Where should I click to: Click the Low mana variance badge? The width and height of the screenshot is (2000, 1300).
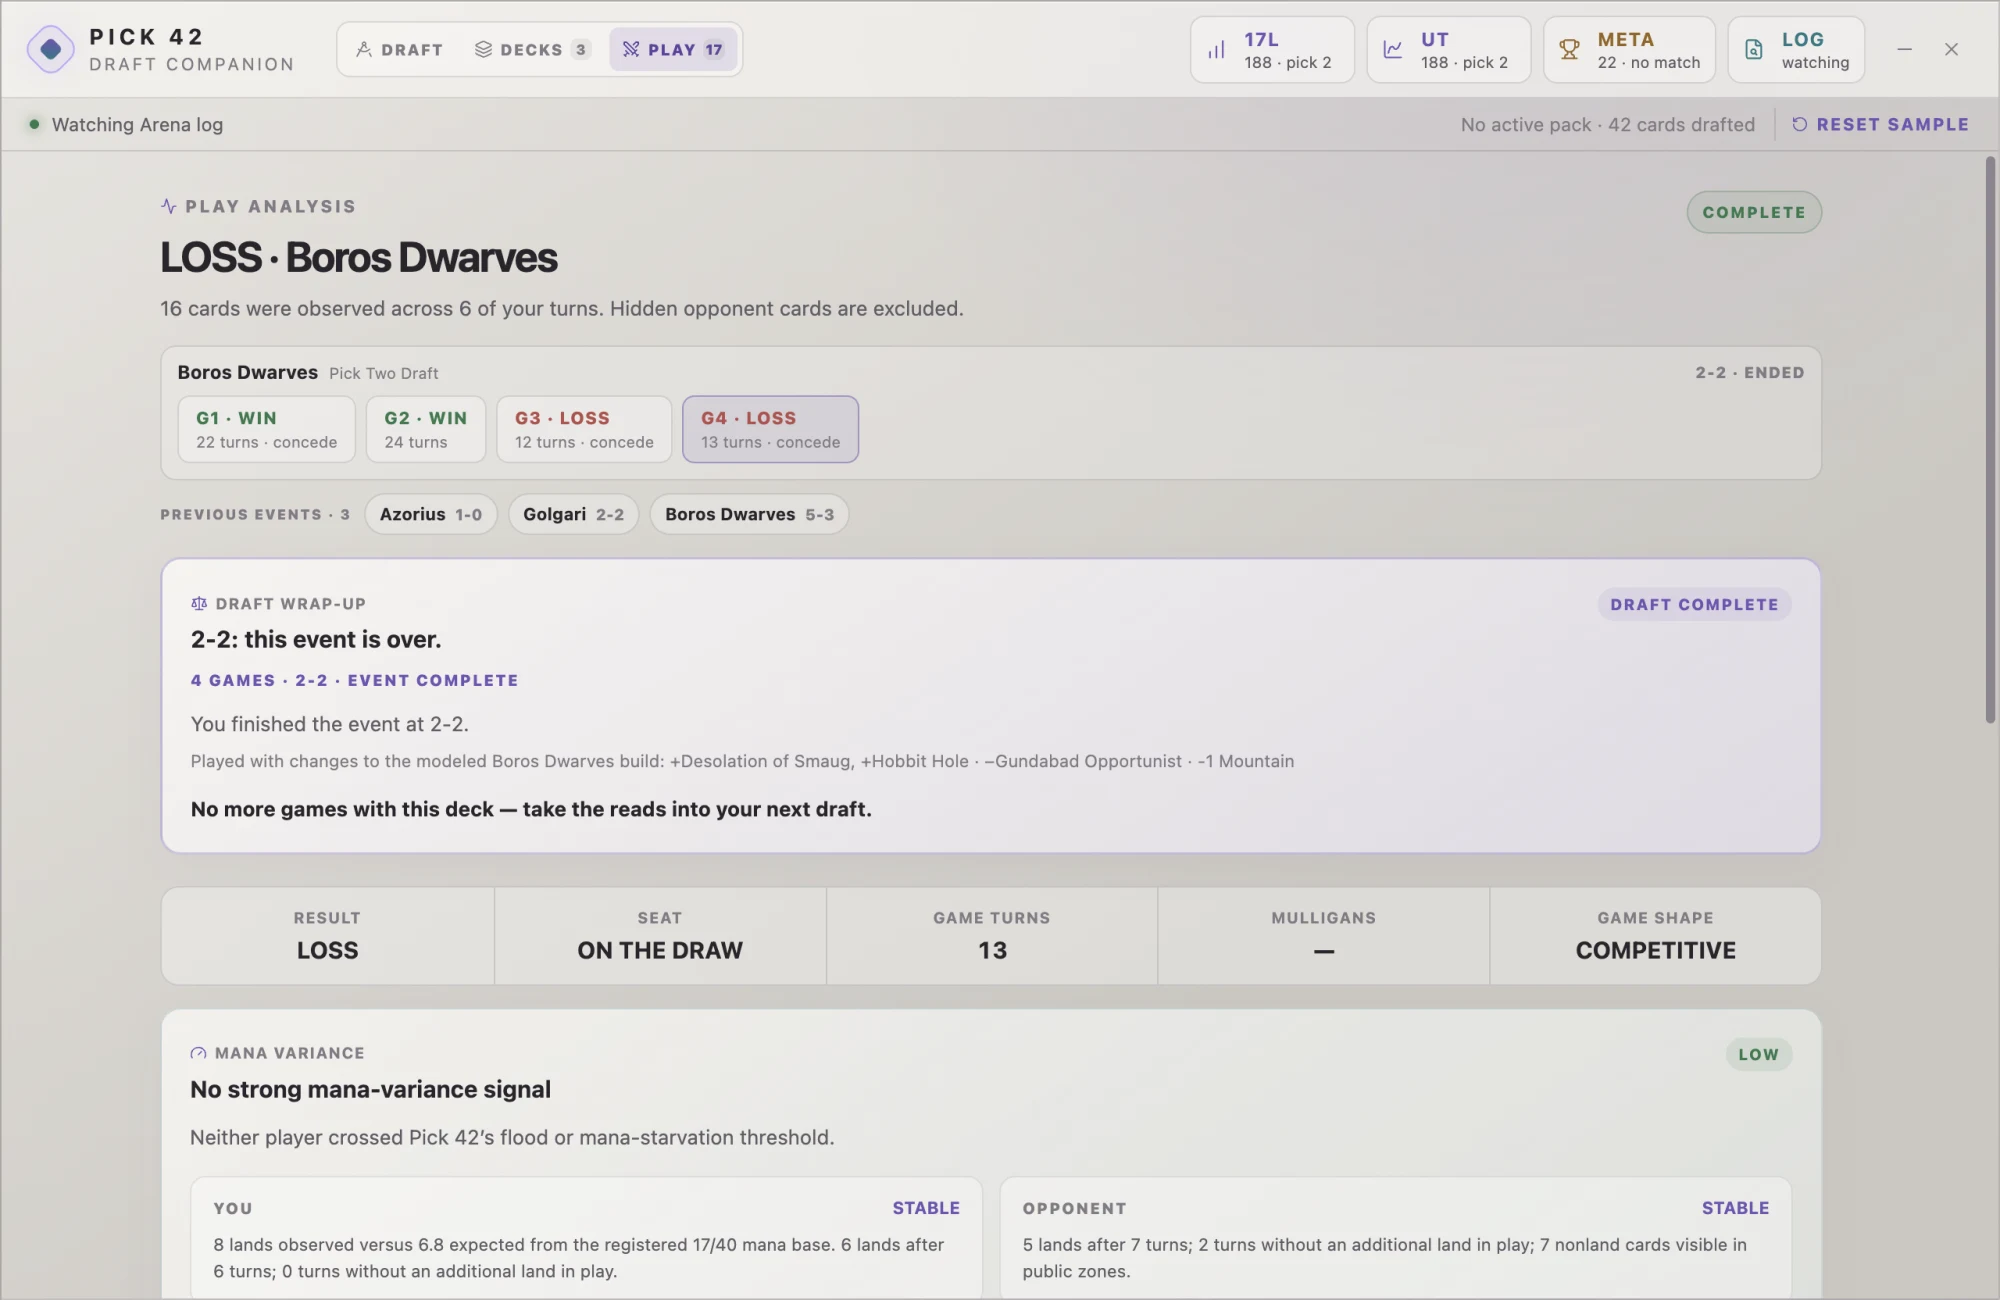pyautogui.click(x=1758, y=1054)
